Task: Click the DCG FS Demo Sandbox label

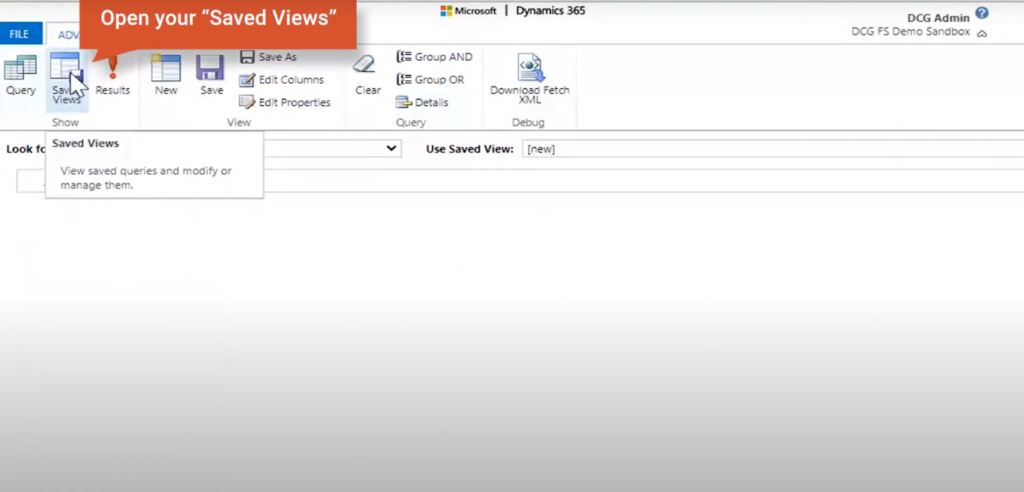Action: [910, 31]
